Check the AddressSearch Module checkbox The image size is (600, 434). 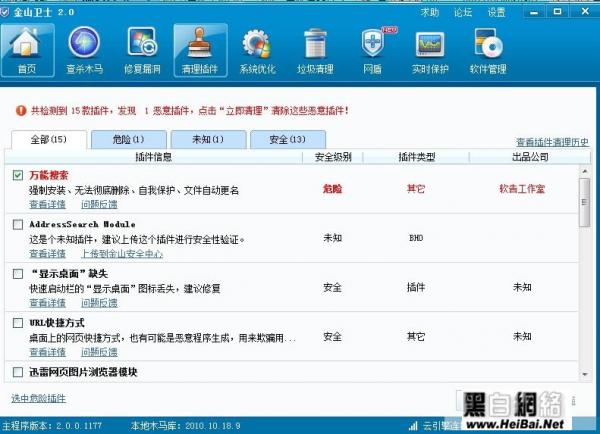18,224
